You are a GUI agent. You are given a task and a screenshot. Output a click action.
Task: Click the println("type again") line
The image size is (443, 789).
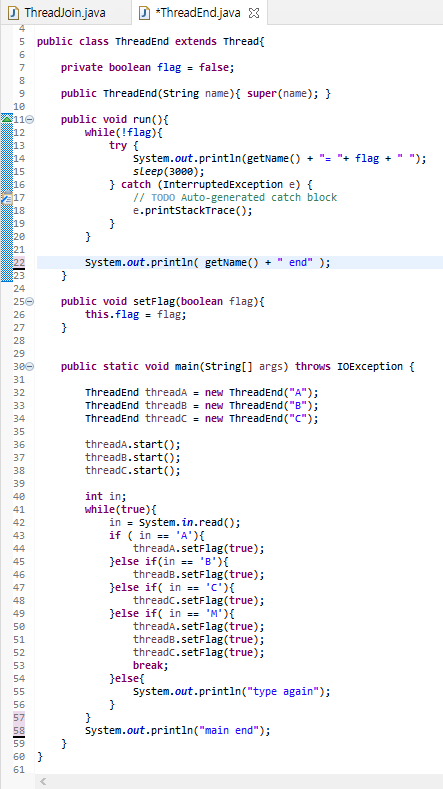pyautogui.click(x=232, y=692)
